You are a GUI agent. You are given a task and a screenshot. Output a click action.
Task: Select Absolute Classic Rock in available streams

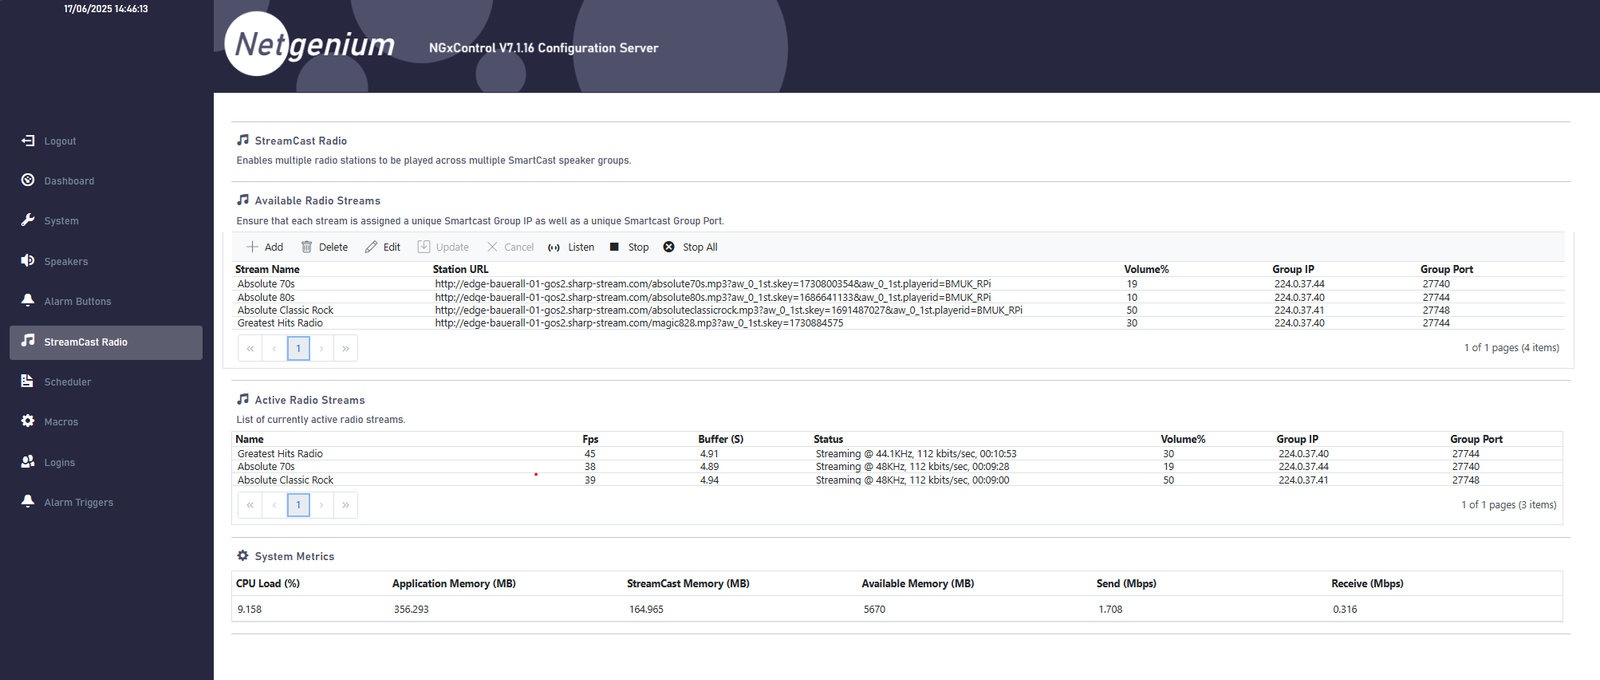tap(898, 310)
